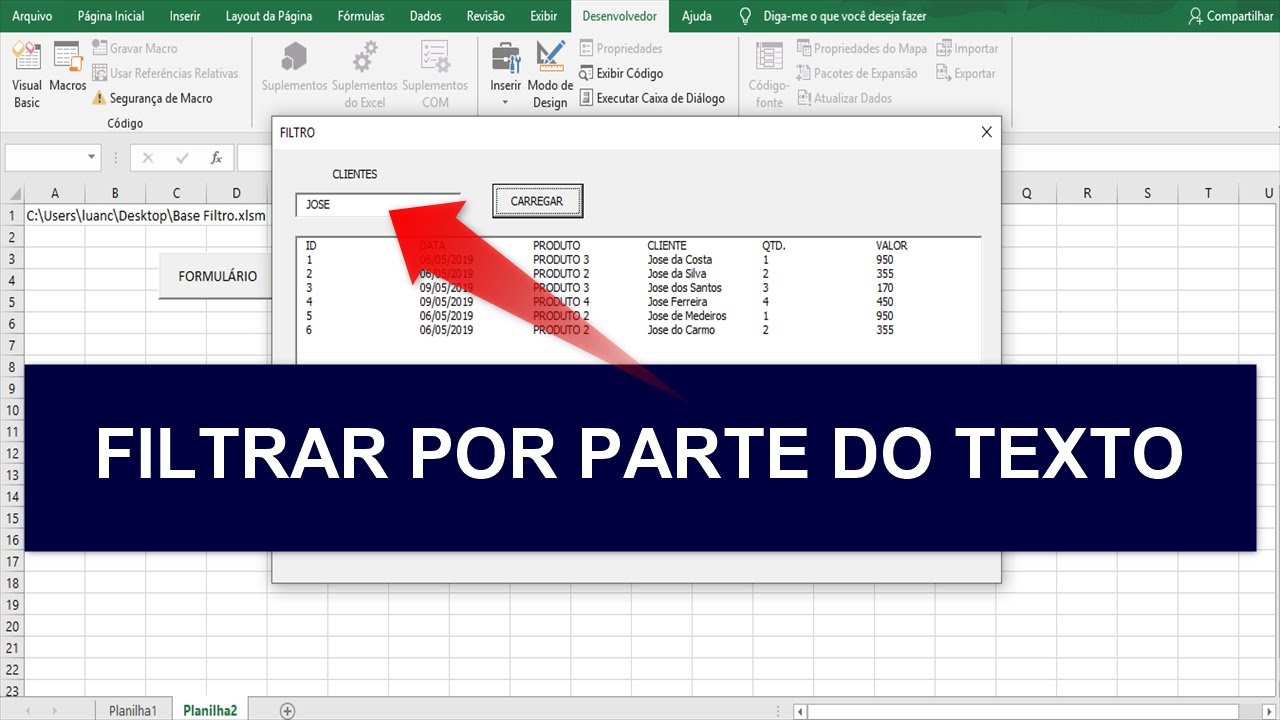1280x720 pixels.
Task: Click Exibir Código
Action: (x=620, y=73)
